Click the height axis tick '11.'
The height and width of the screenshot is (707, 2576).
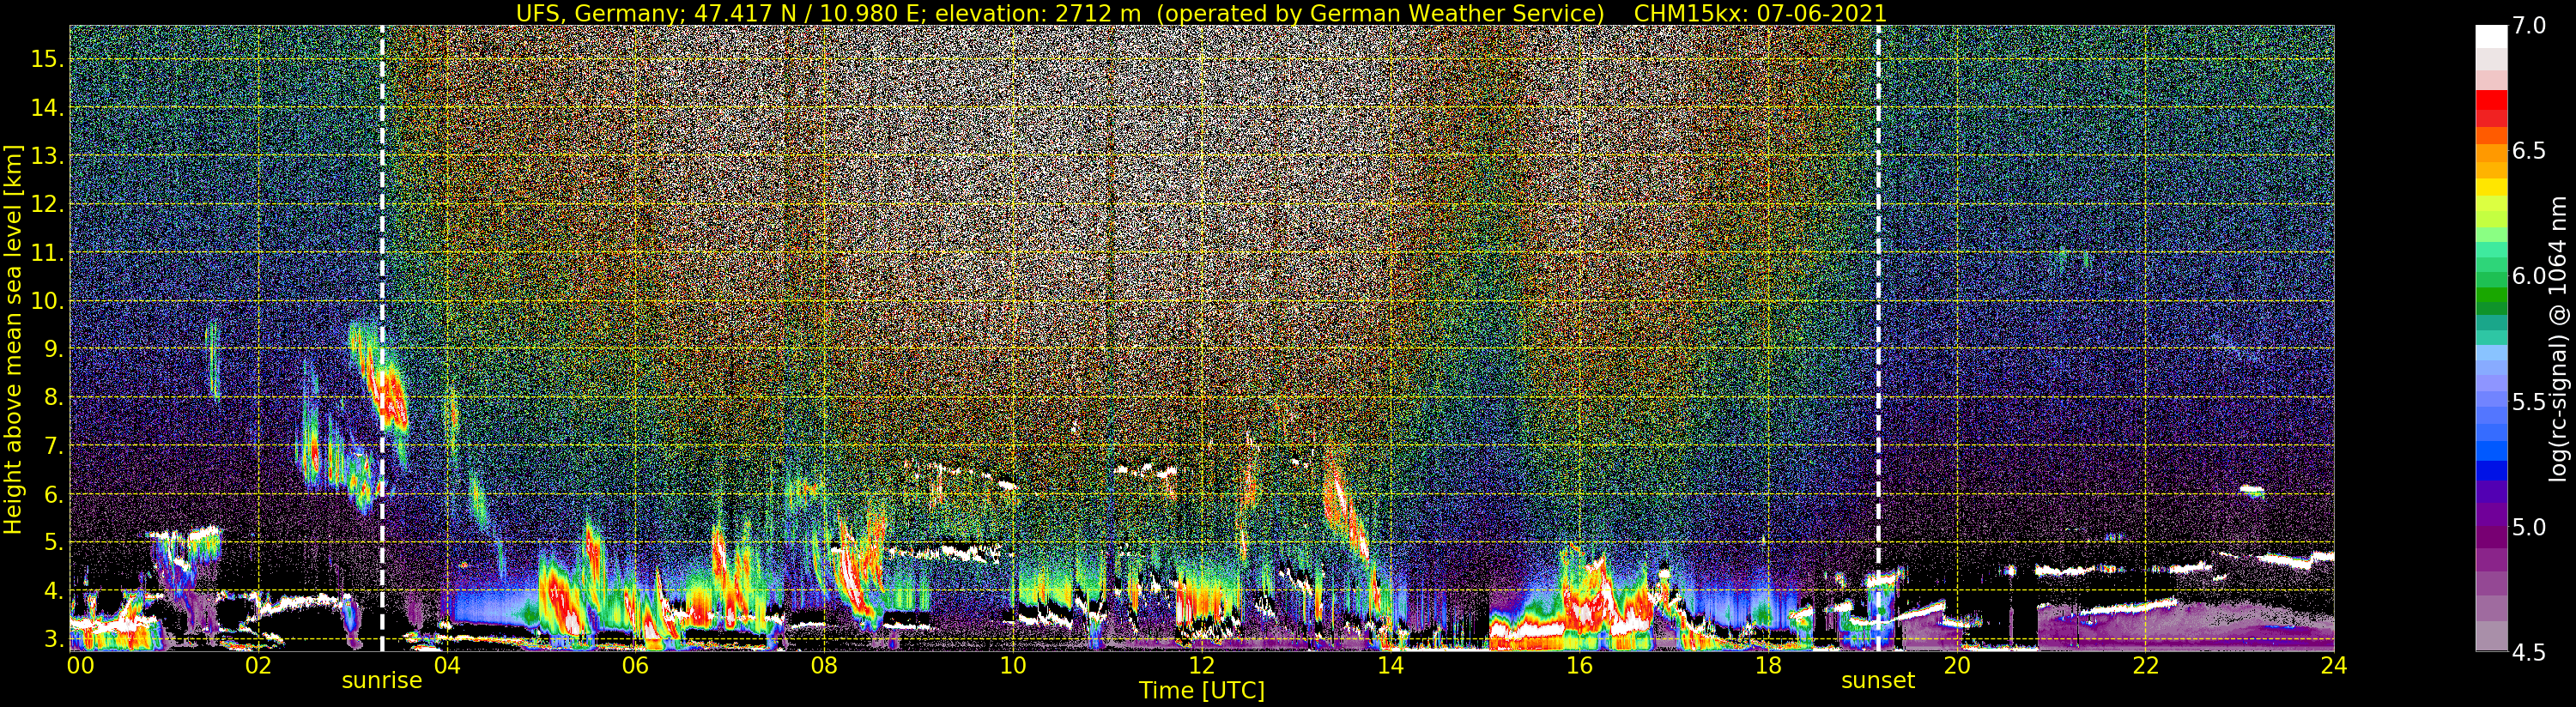coord(47,253)
